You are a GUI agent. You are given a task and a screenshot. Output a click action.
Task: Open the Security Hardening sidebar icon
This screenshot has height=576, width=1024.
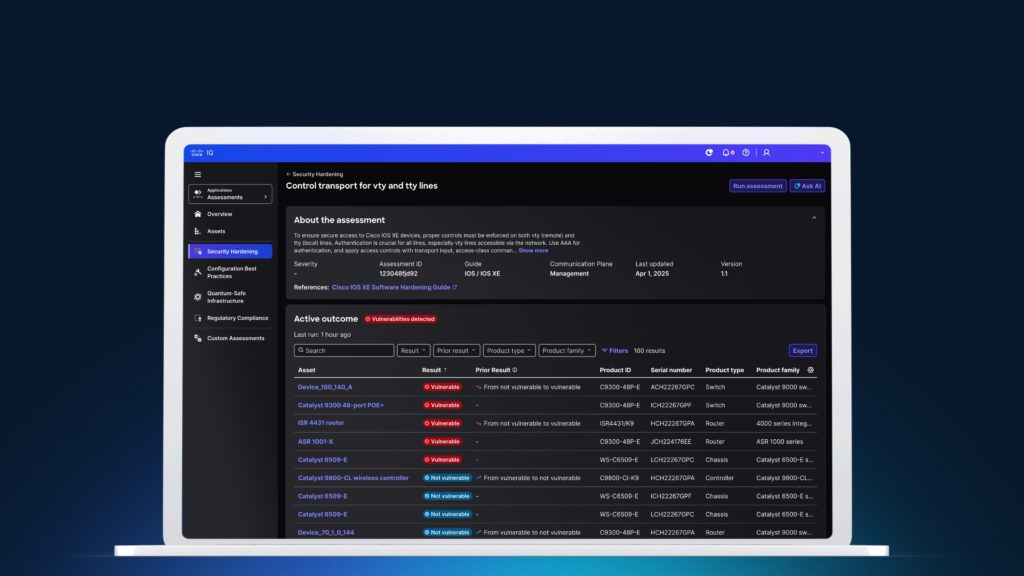[x=198, y=251]
